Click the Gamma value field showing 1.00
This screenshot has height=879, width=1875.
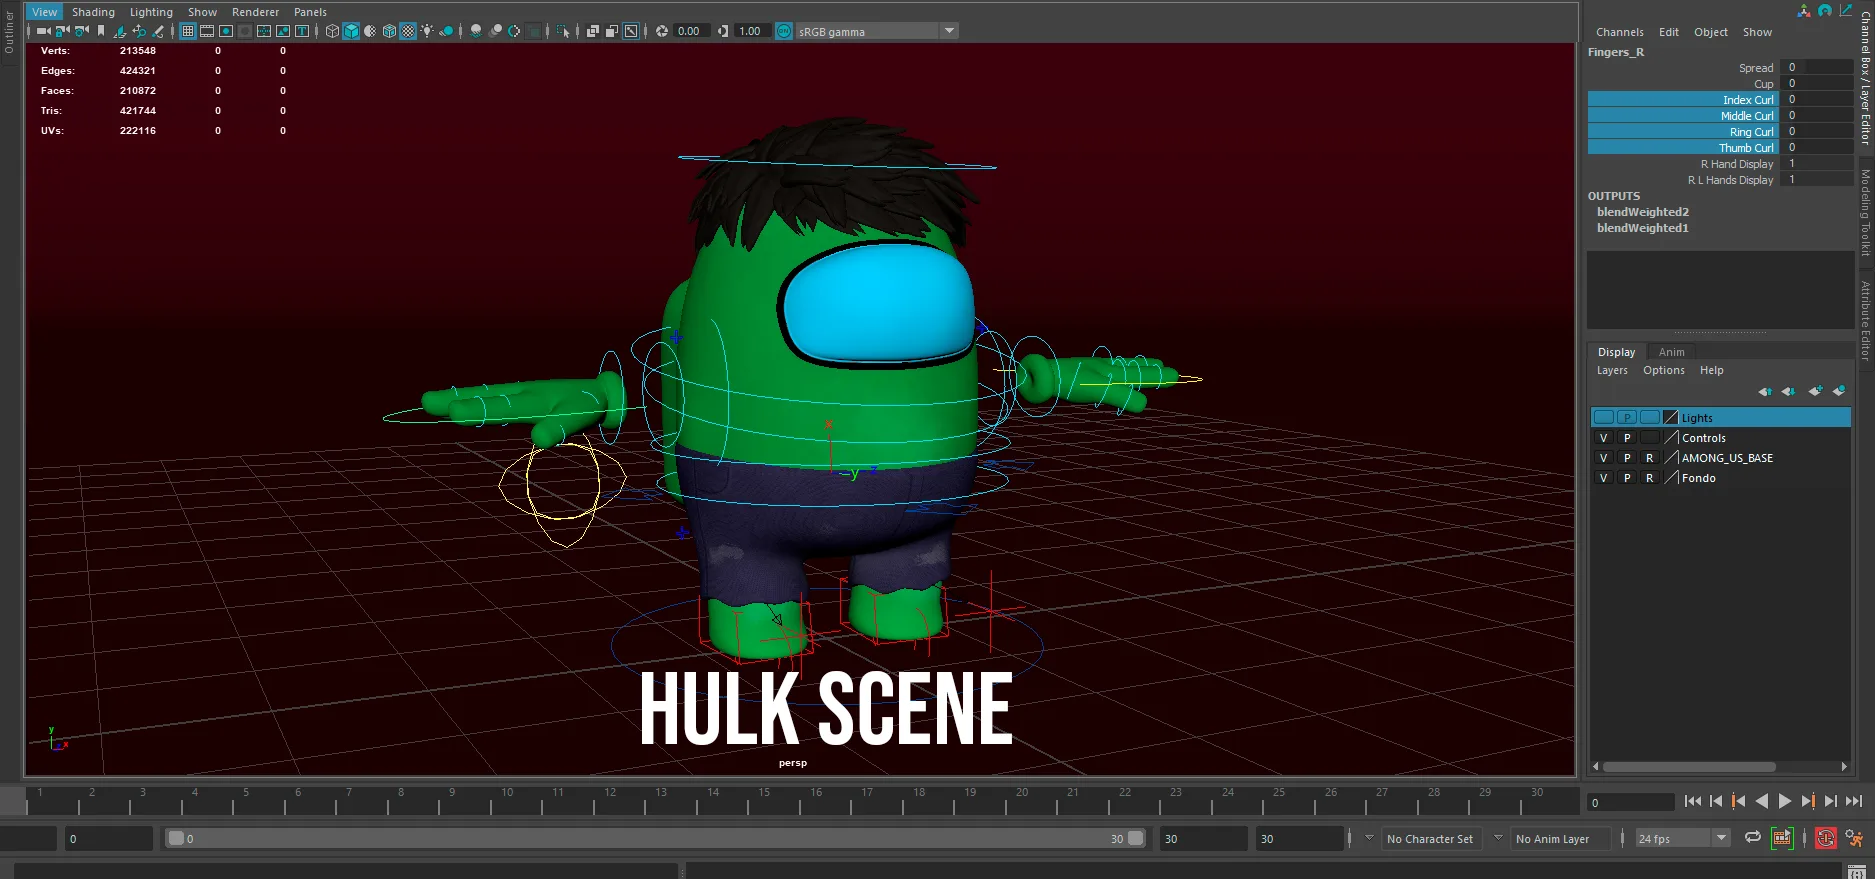pyautogui.click(x=751, y=31)
